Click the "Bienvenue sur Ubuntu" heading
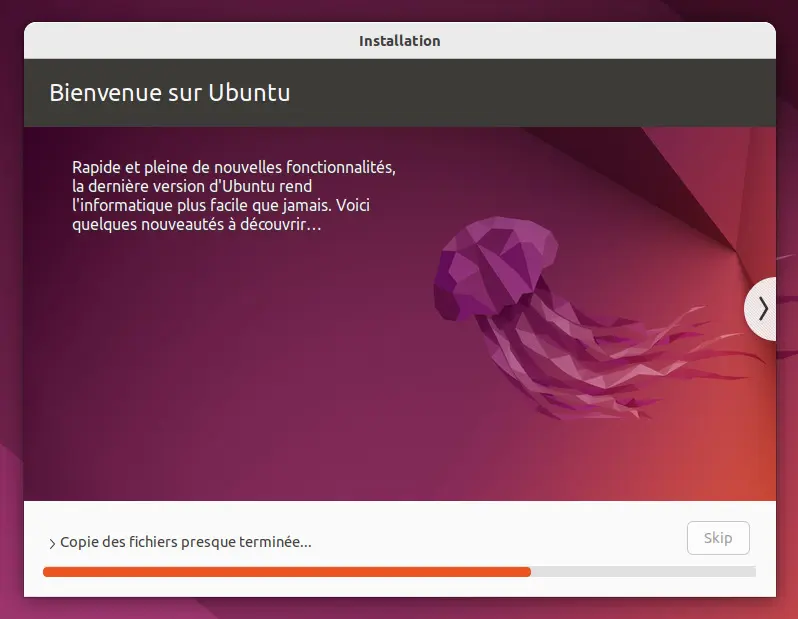The height and width of the screenshot is (619, 798). coord(170,93)
